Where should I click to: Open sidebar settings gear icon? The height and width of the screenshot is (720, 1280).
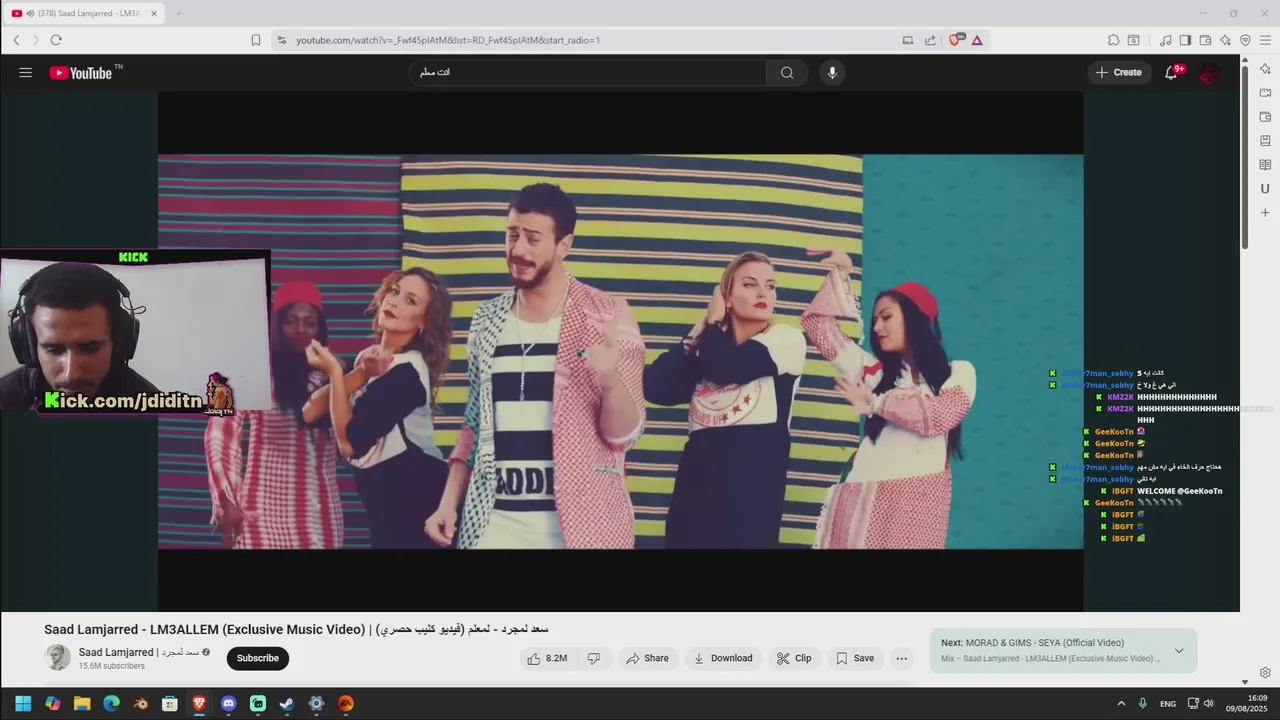(x=1265, y=673)
